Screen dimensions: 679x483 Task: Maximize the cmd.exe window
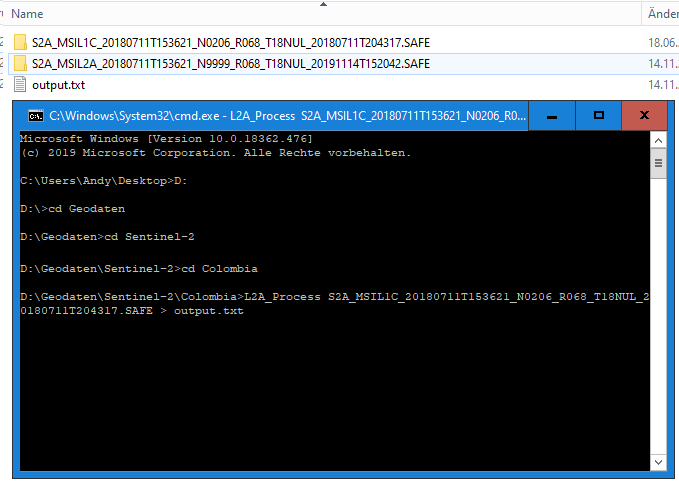coord(598,116)
